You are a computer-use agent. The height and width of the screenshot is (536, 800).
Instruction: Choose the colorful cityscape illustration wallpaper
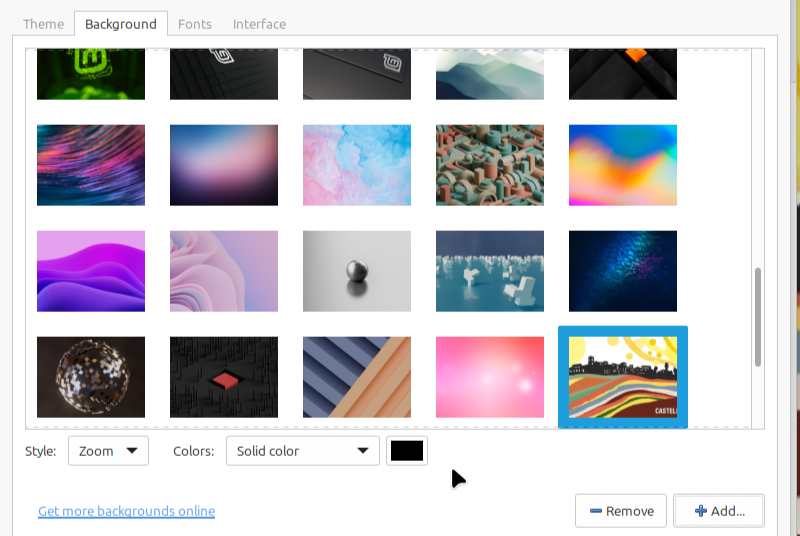point(622,377)
